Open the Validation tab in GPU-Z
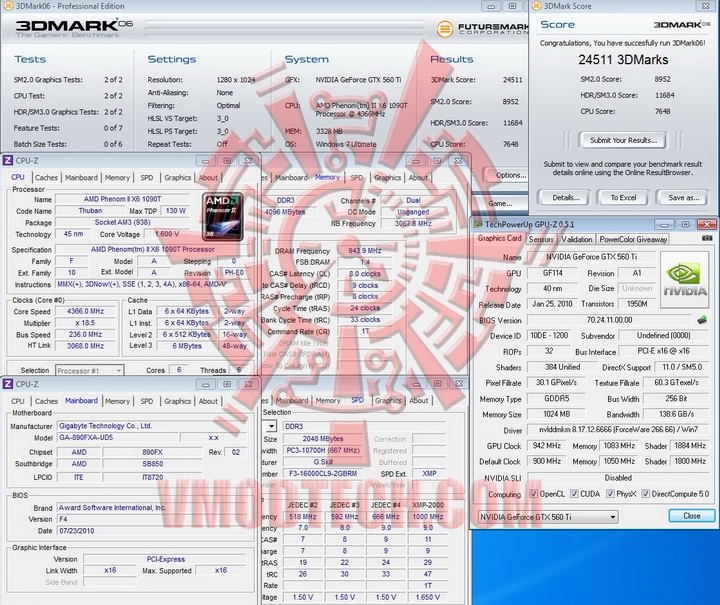 tap(577, 239)
